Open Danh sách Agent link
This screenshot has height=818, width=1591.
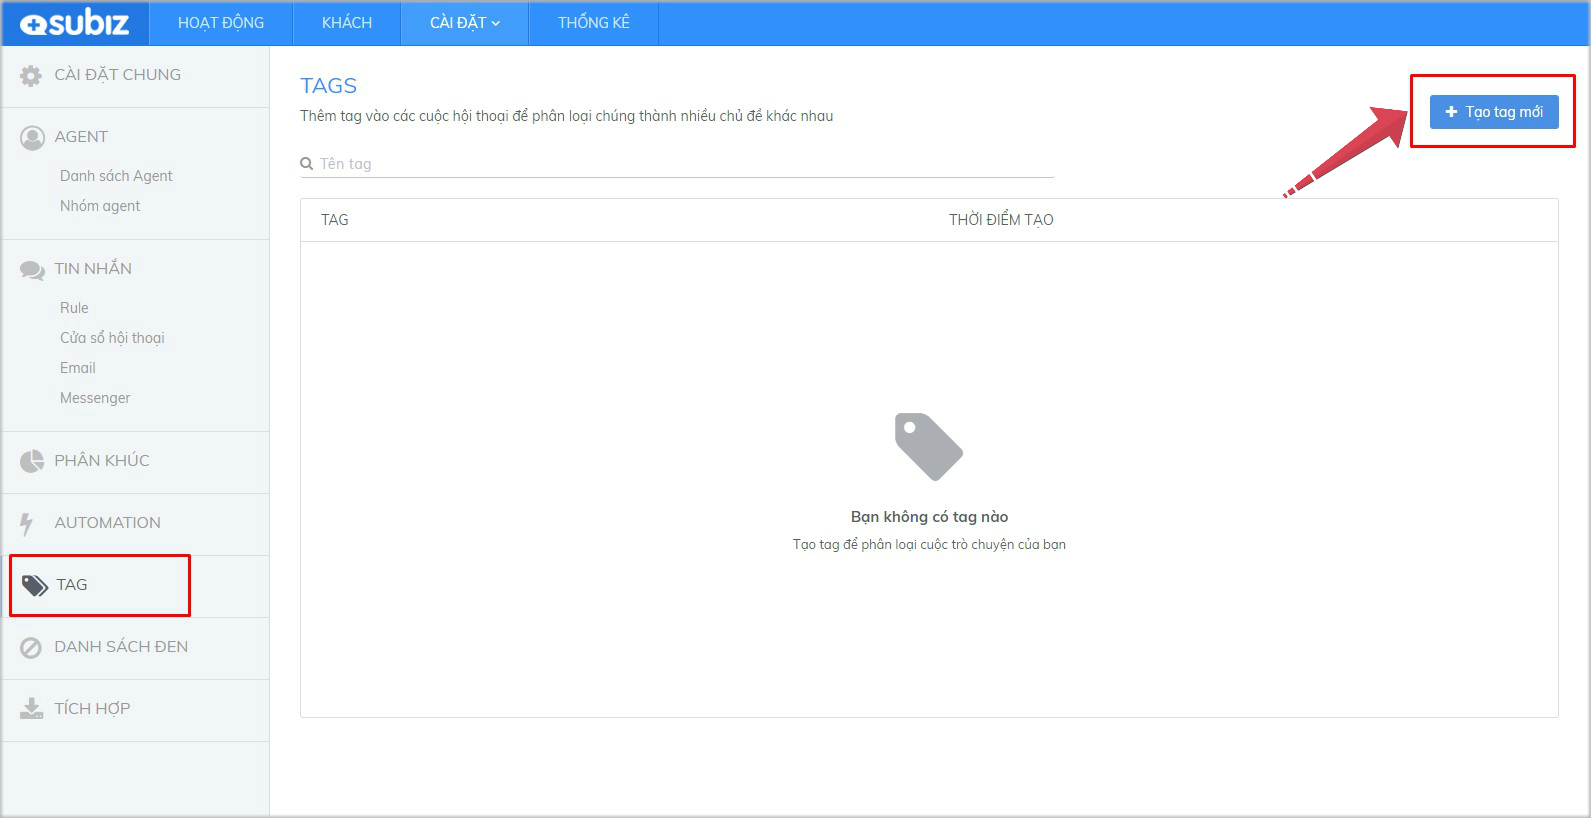coord(116,176)
